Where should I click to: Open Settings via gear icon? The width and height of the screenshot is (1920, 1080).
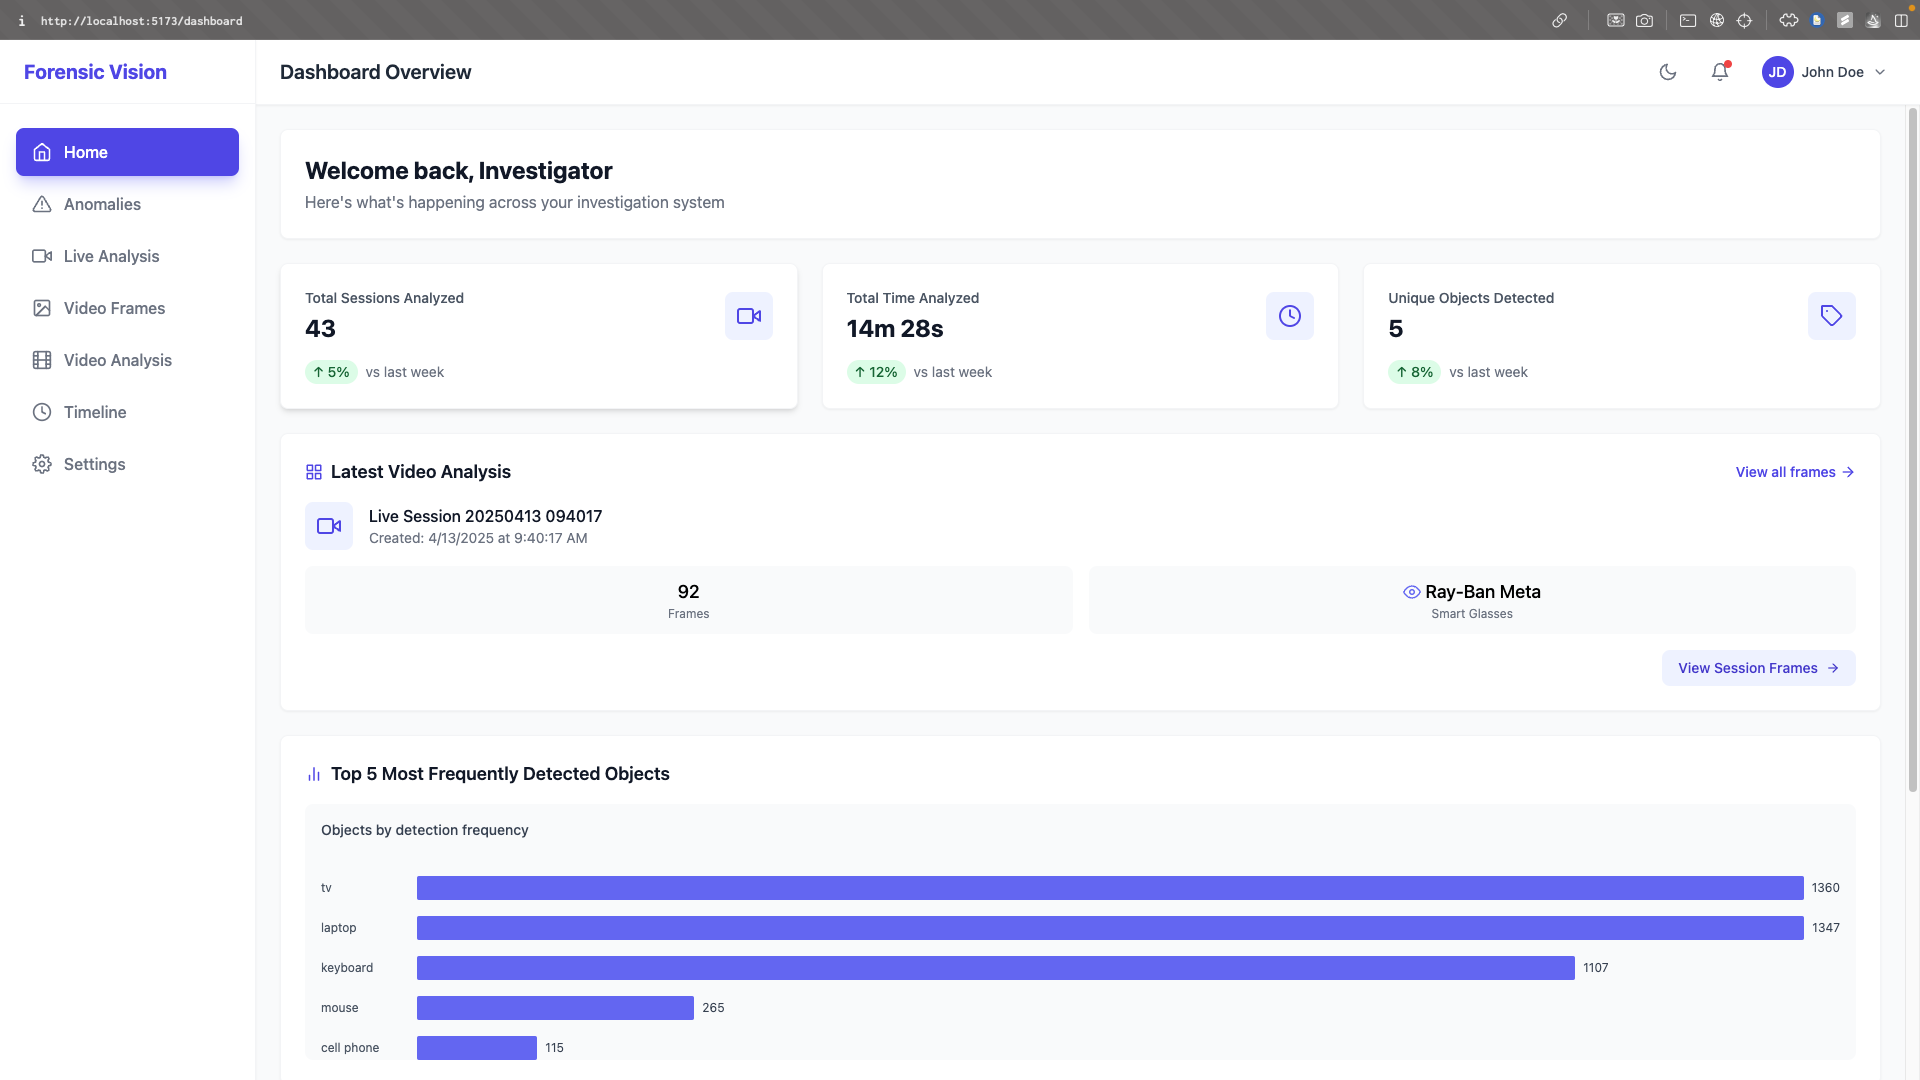(x=42, y=464)
